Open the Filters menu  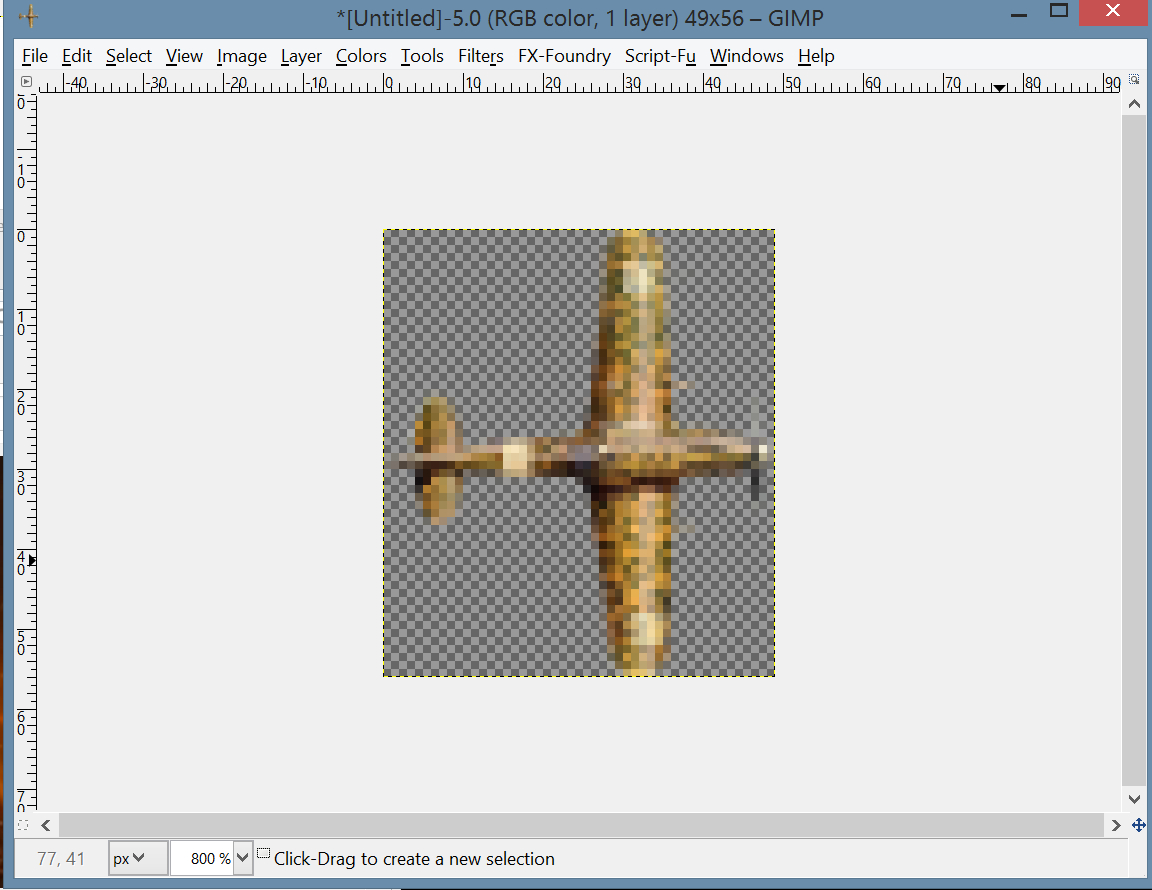pyautogui.click(x=480, y=56)
